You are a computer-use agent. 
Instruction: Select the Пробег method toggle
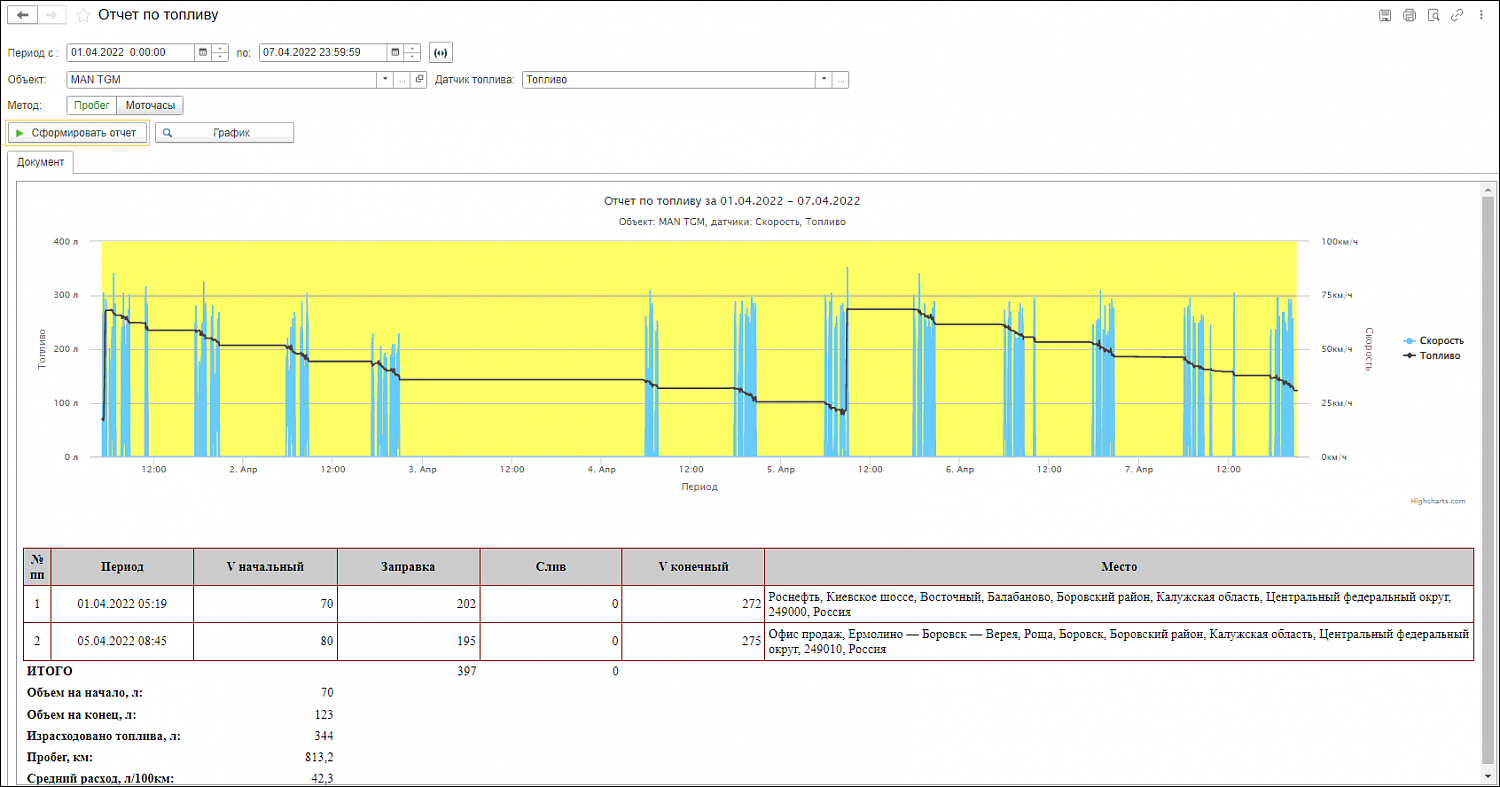(x=92, y=105)
